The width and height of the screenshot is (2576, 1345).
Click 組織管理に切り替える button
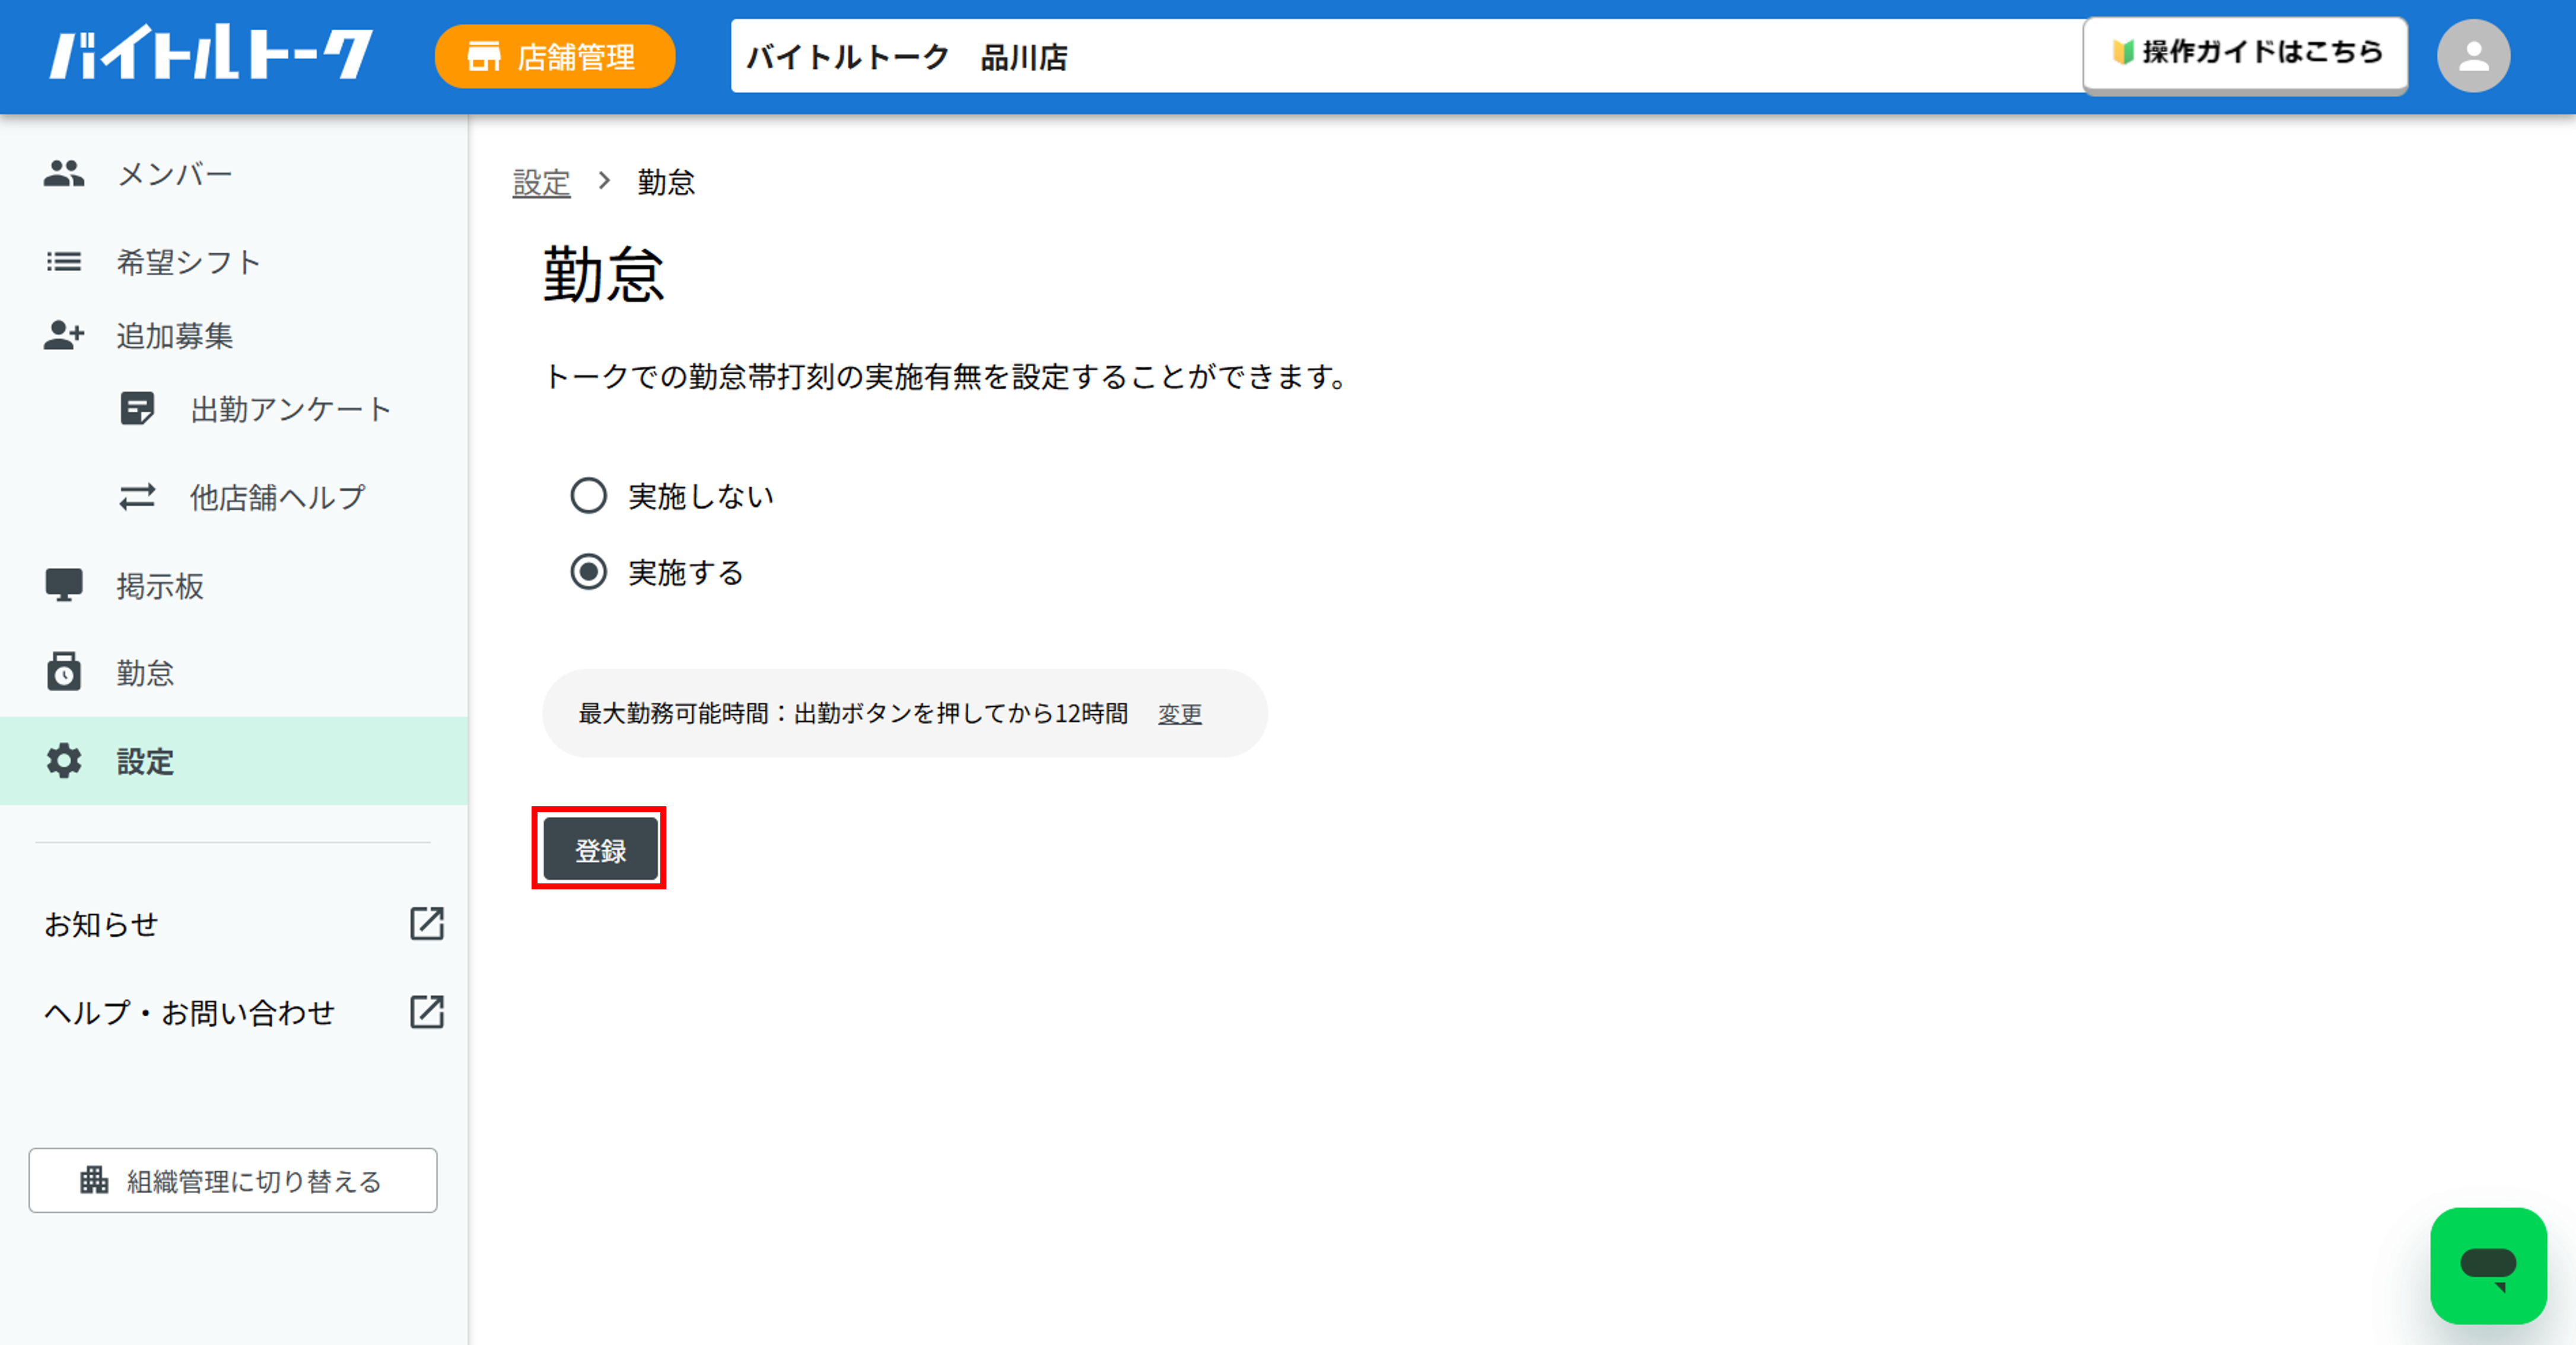233,1180
